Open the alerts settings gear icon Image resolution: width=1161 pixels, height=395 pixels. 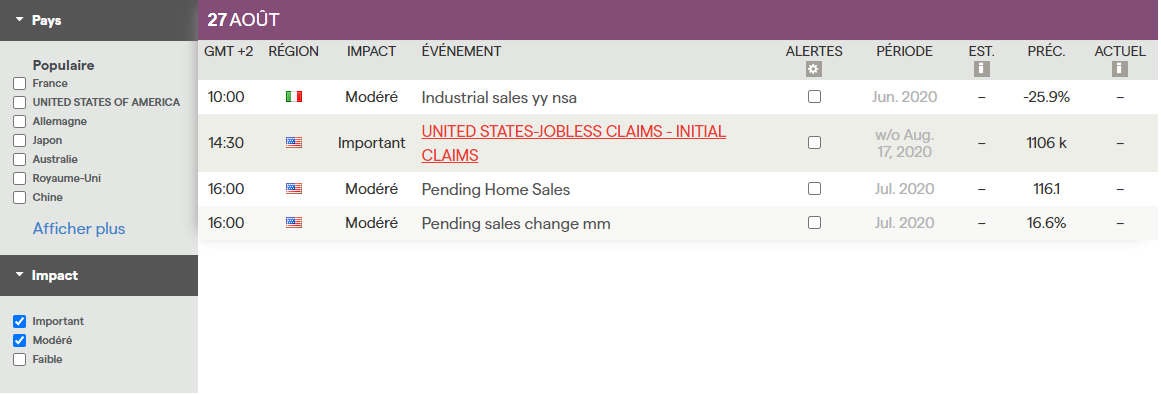[814, 69]
